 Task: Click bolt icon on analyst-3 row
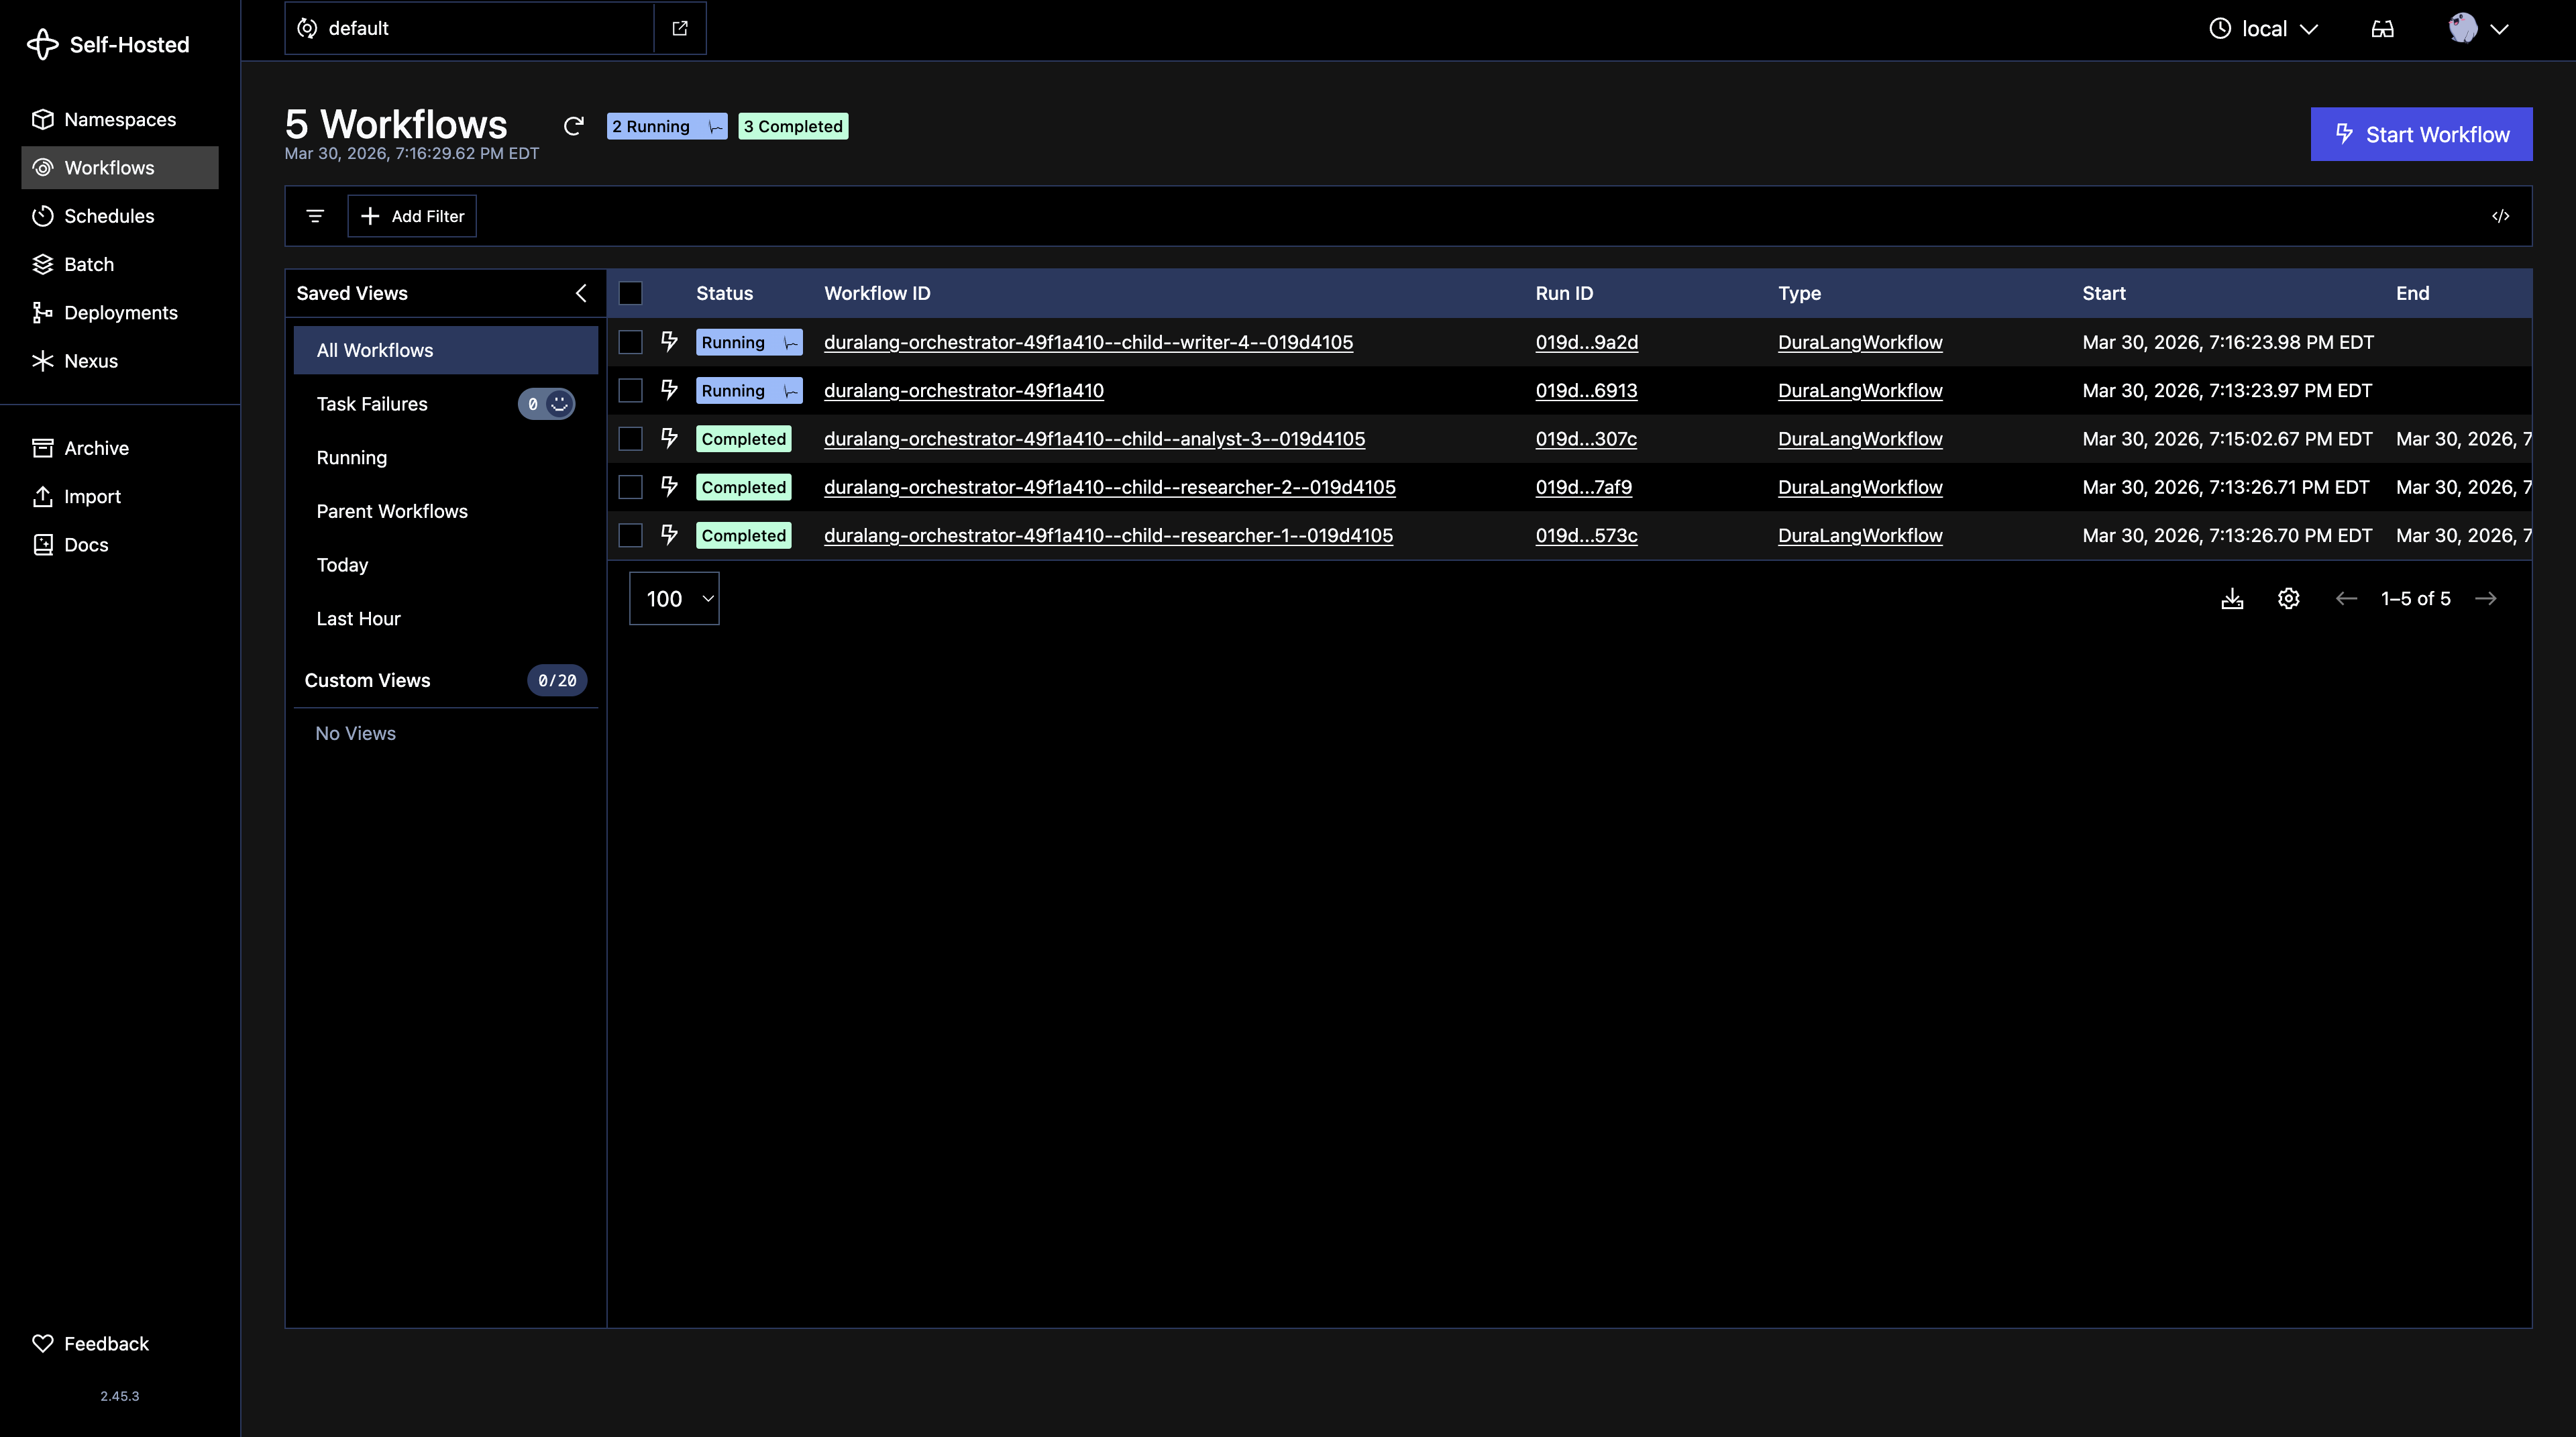pyautogui.click(x=669, y=438)
